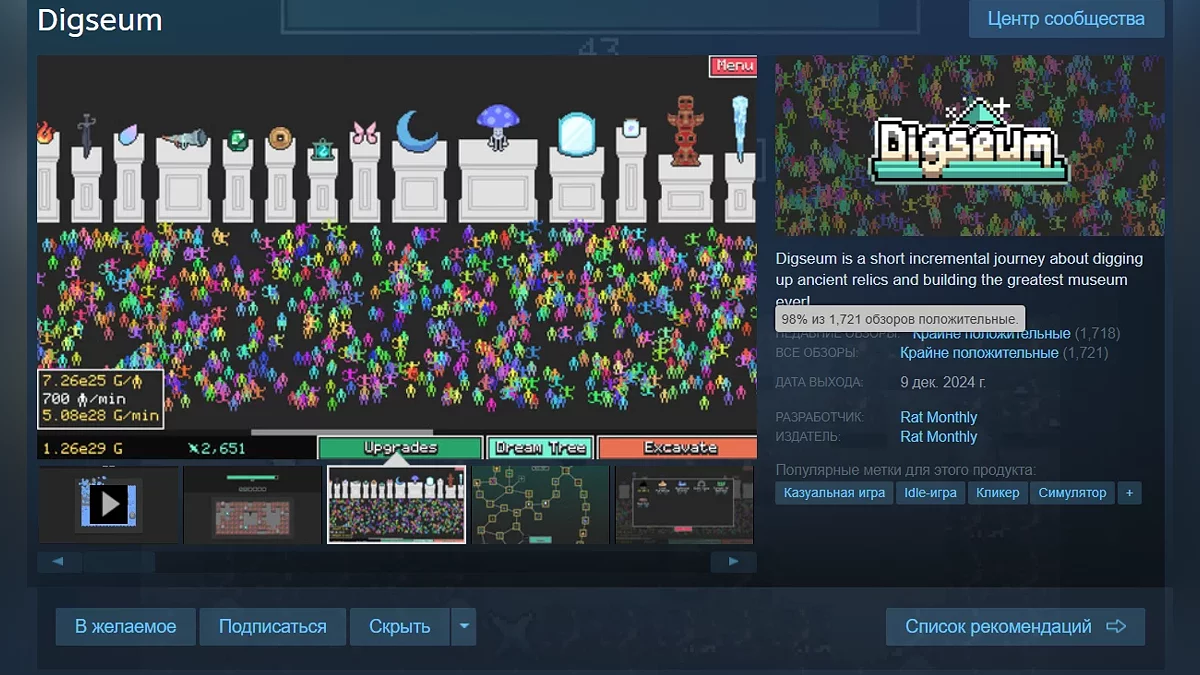Play the video trailer thumbnail
Image resolution: width=1200 pixels, height=675 pixels.
coord(109,504)
